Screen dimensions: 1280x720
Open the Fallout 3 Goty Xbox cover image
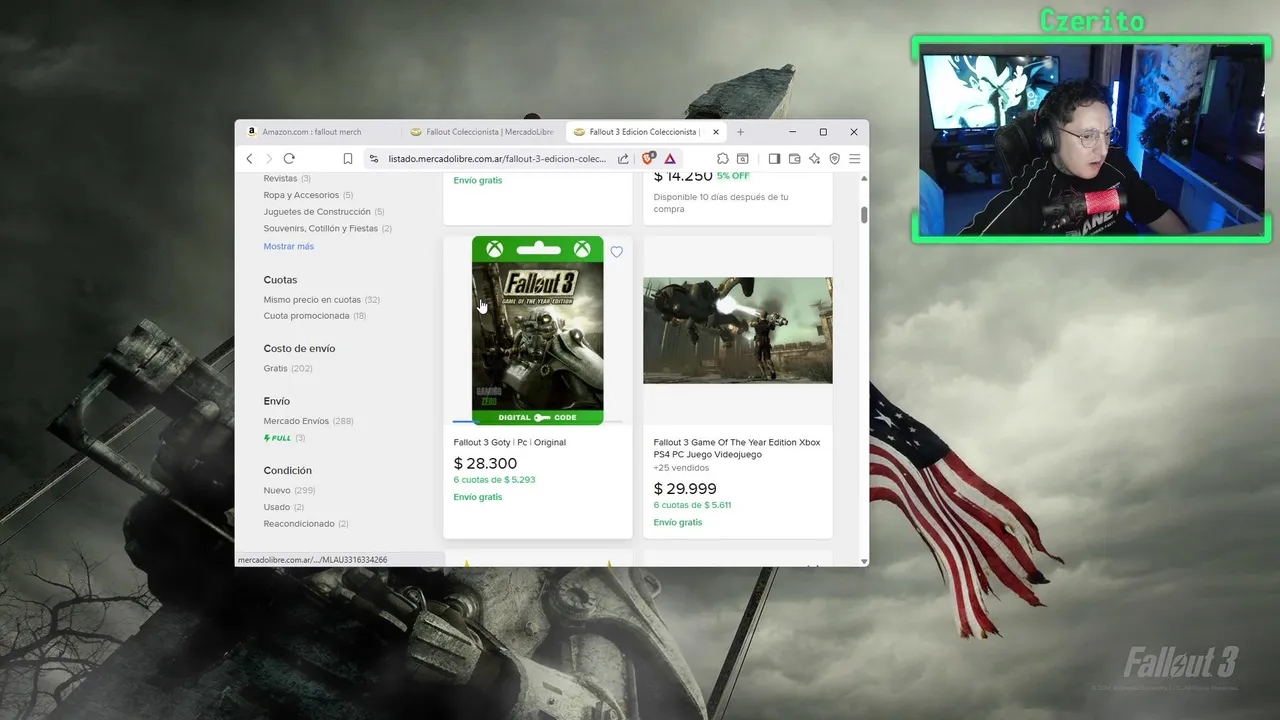[x=538, y=330]
